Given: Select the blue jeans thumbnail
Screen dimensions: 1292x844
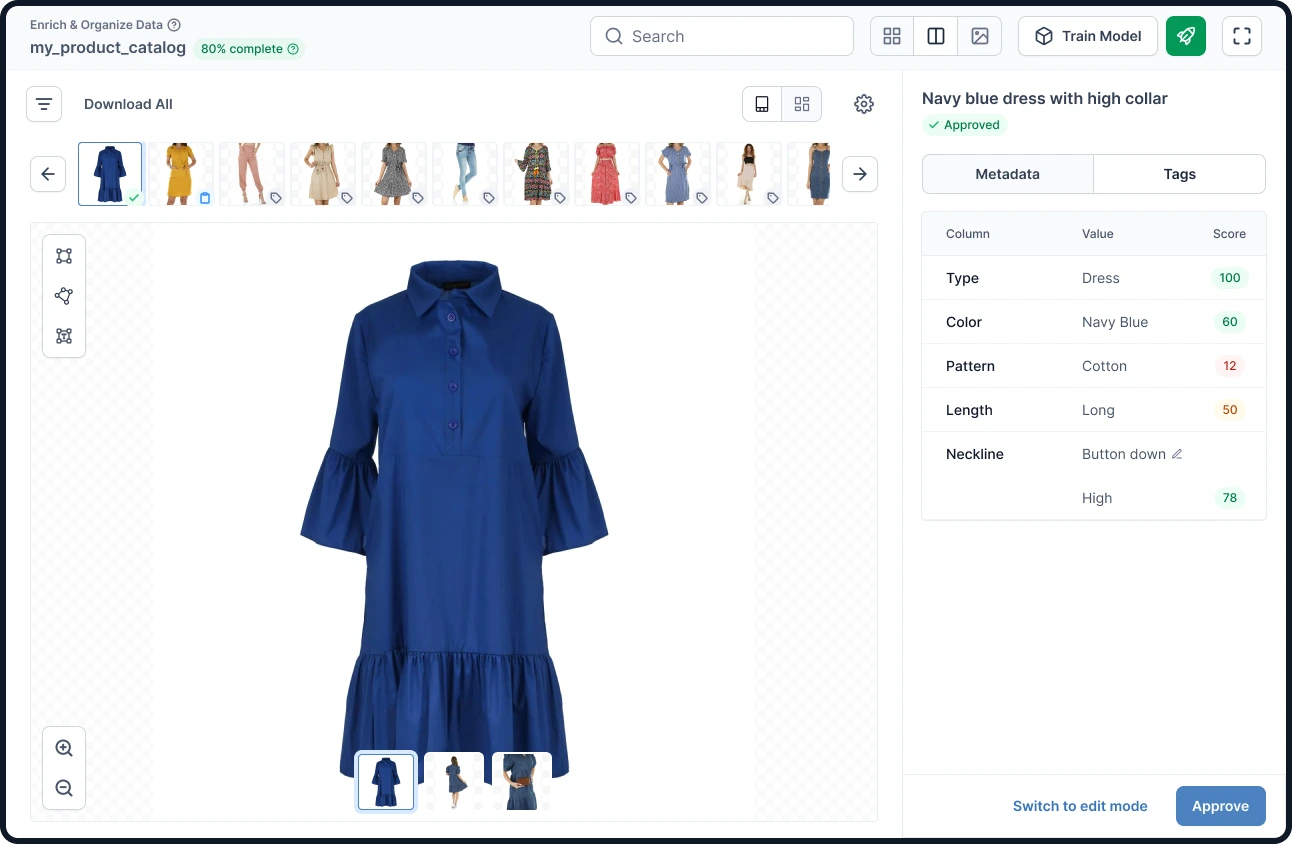Looking at the screenshot, I should pyautogui.click(x=465, y=174).
